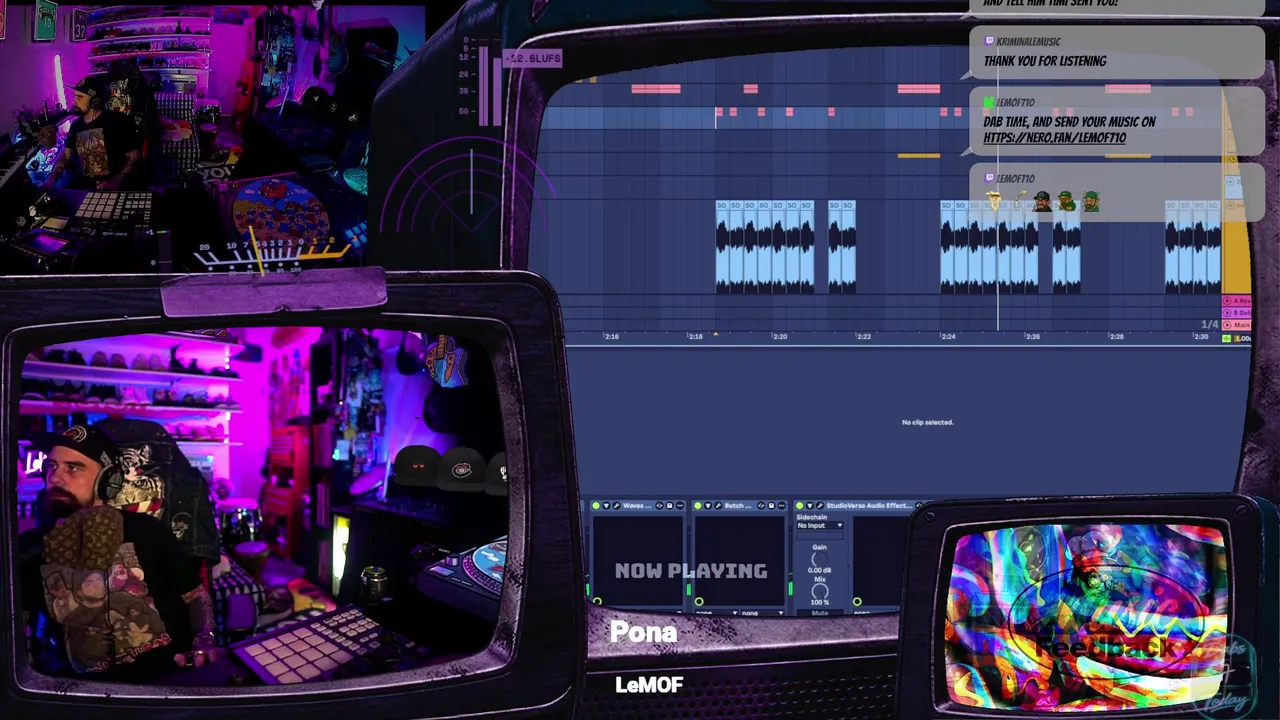Open the Waves device more options icon
The height and width of the screenshot is (720, 1280).
point(680,506)
